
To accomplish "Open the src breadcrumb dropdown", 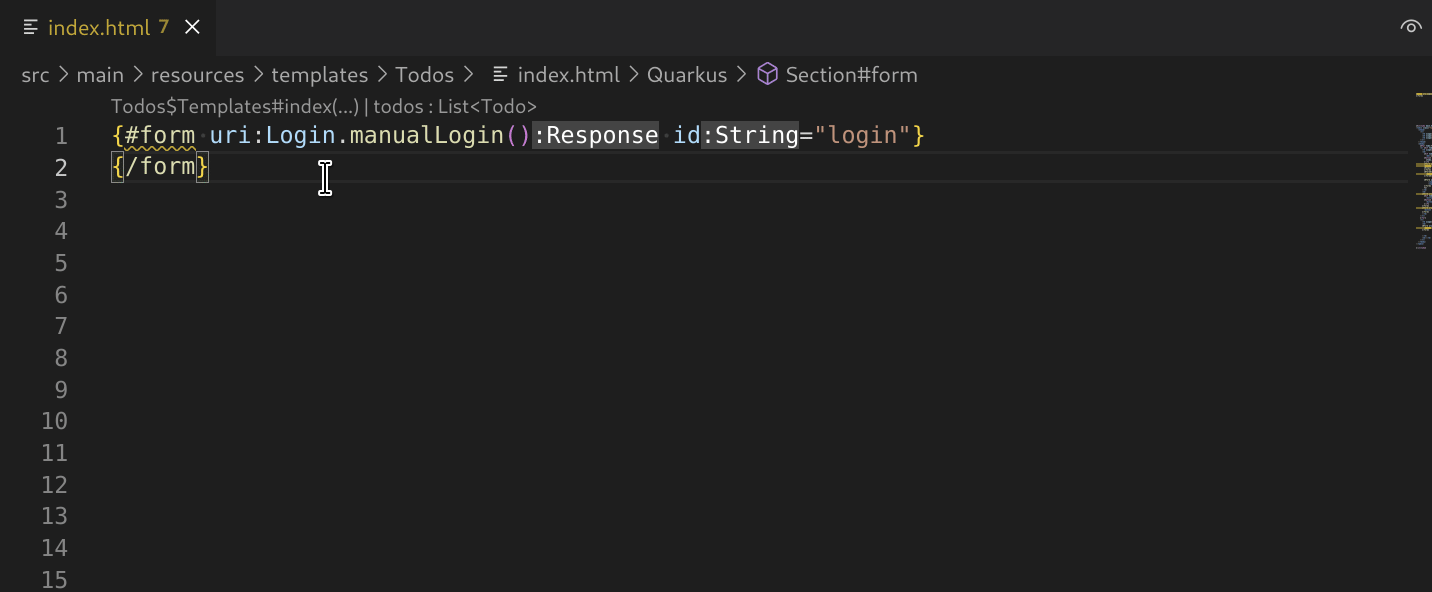I will pos(35,74).
